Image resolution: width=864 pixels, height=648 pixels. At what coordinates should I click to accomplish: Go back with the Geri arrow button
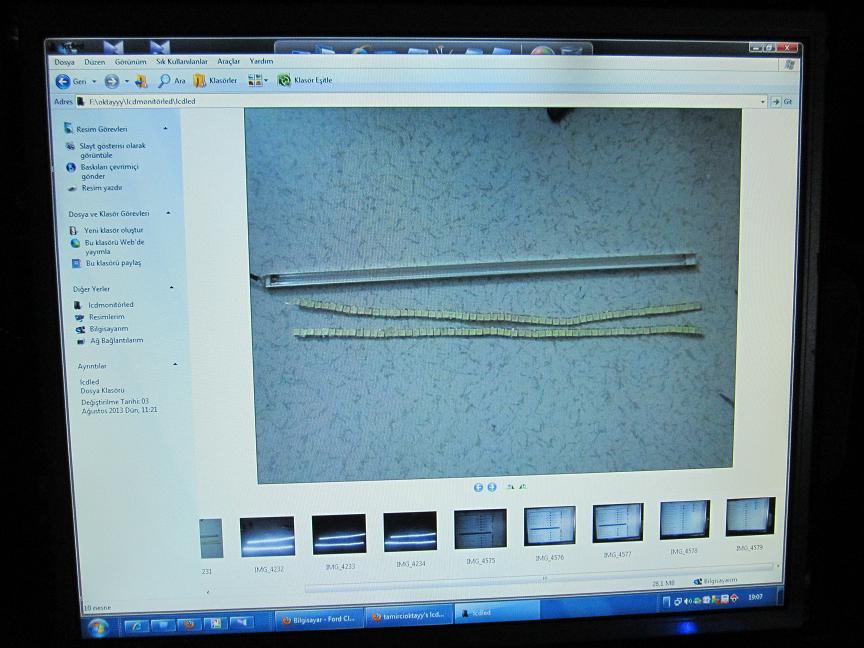point(63,82)
